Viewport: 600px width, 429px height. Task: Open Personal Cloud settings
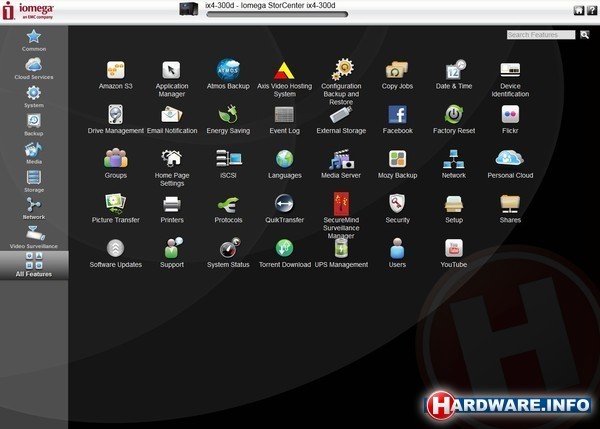coord(510,164)
